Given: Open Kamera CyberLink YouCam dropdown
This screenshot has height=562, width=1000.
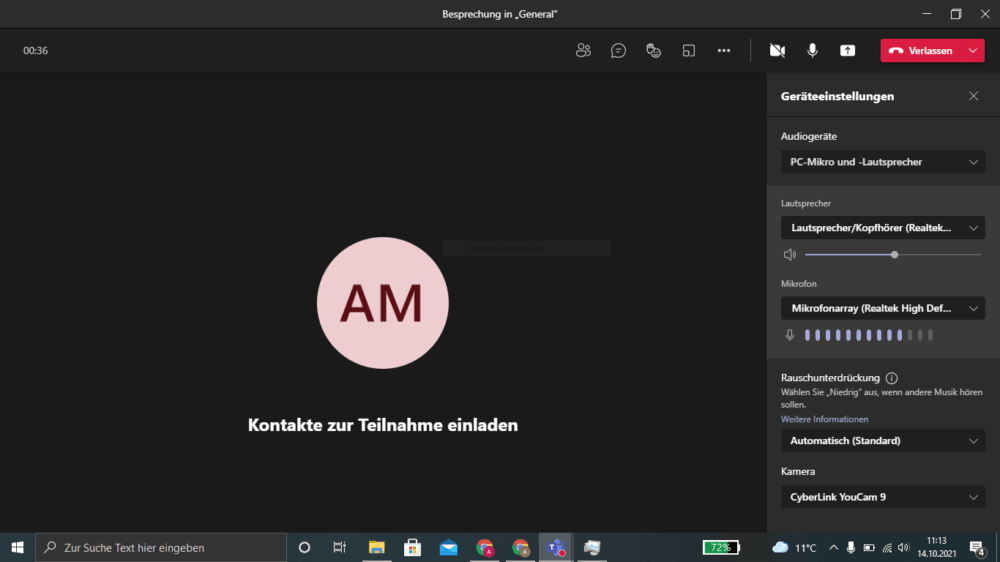Looking at the screenshot, I should point(883,497).
